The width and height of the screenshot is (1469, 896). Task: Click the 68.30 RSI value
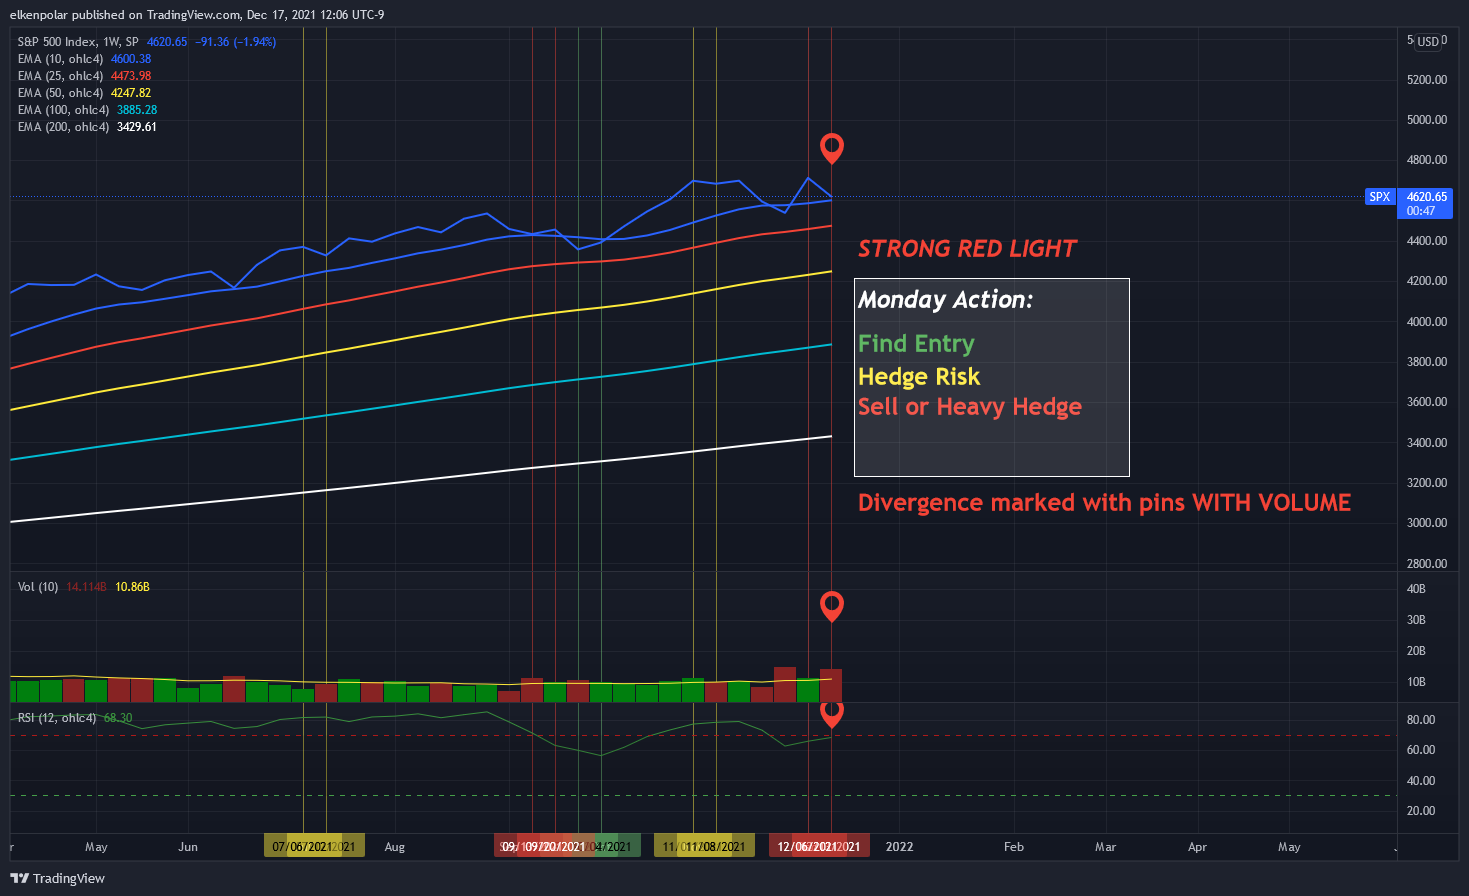(118, 718)
